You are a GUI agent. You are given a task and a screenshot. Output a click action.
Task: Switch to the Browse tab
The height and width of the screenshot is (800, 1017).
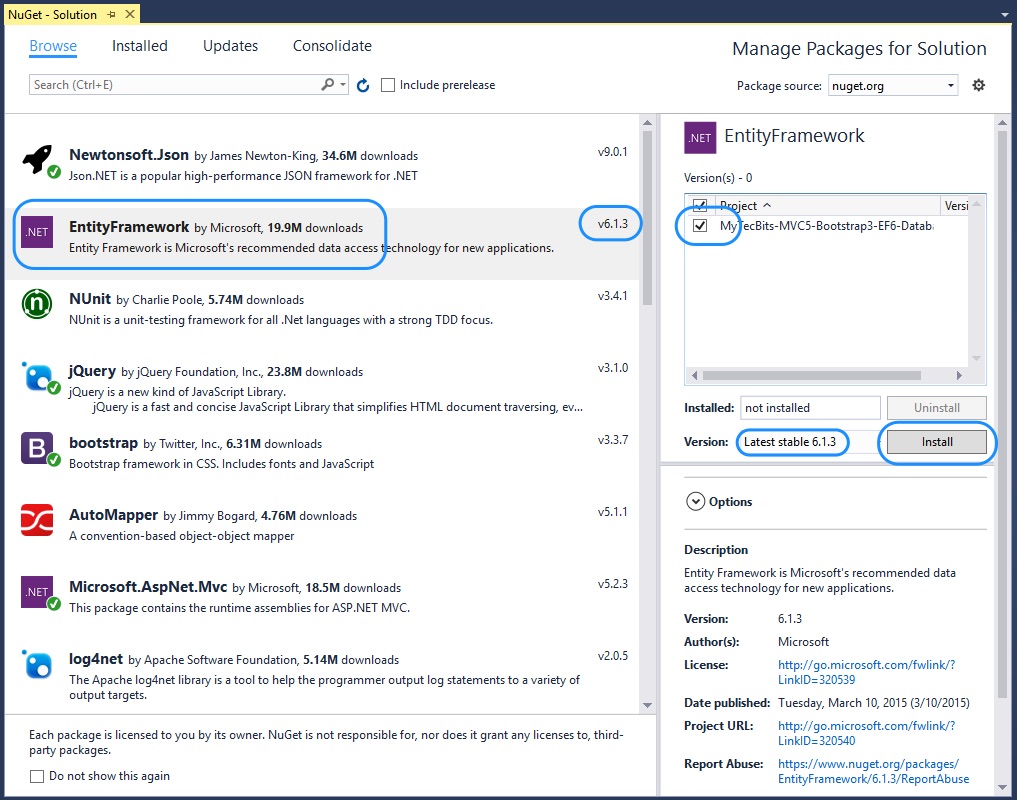click(x=53, y=46)
